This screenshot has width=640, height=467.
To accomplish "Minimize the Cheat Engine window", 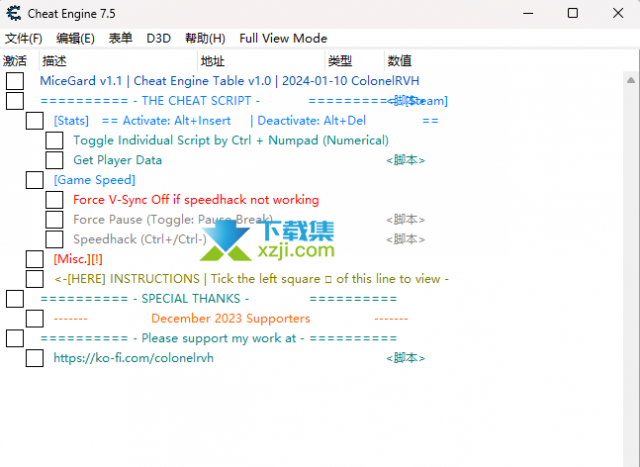I will point(528,13).
